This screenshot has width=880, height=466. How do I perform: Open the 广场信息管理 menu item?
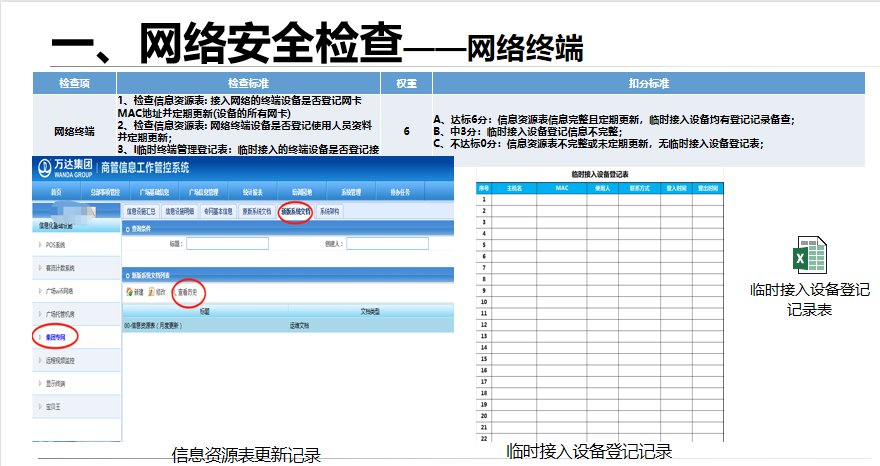point(203,192)
